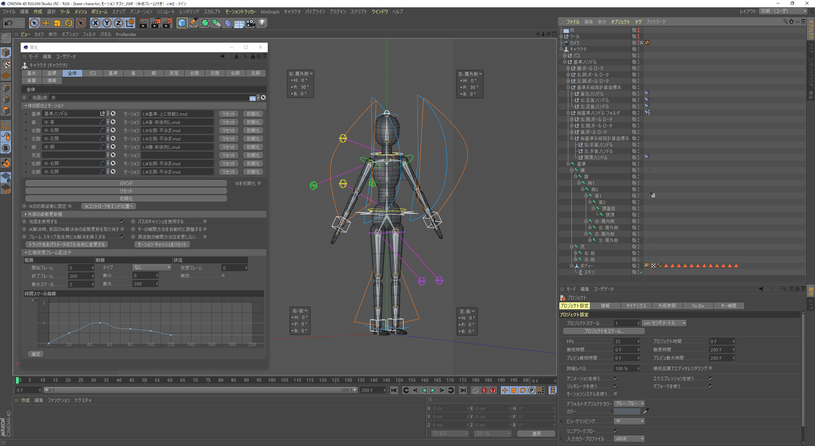
Task: Click the バインド button
Action: [x=126, y=184]
